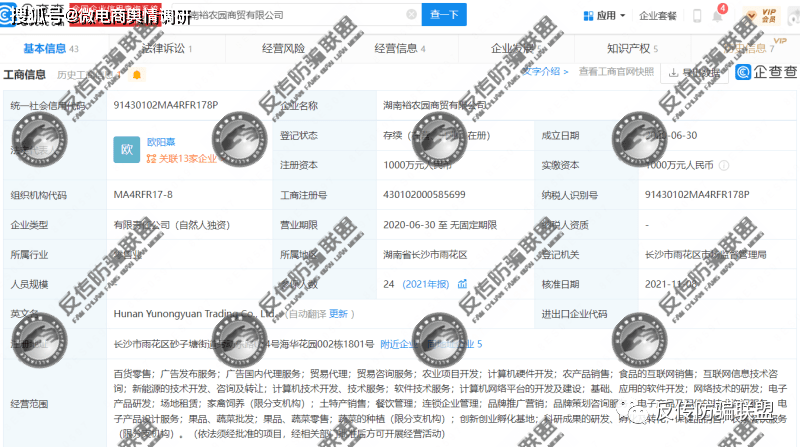This screenshot has height=447, width=800.
Task: Open 查看工商官网快照 link
Action: click(617, 71)
